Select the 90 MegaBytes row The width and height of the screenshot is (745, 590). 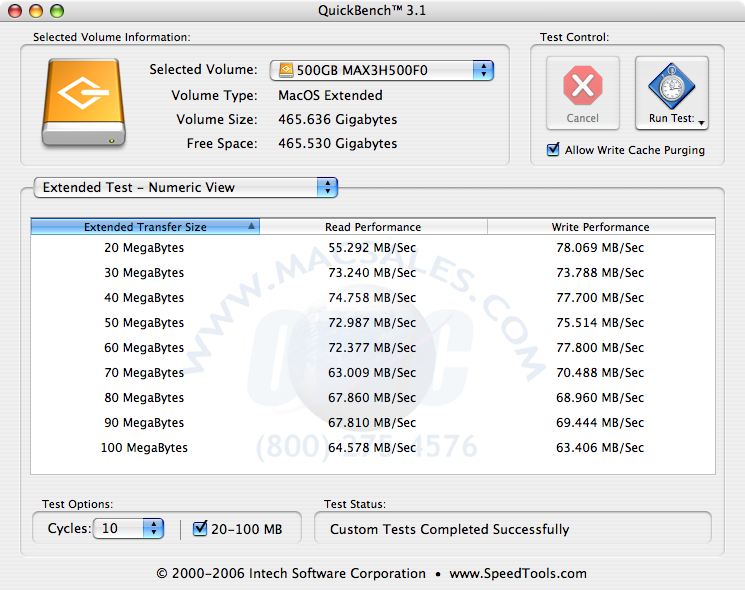(373, 423)
